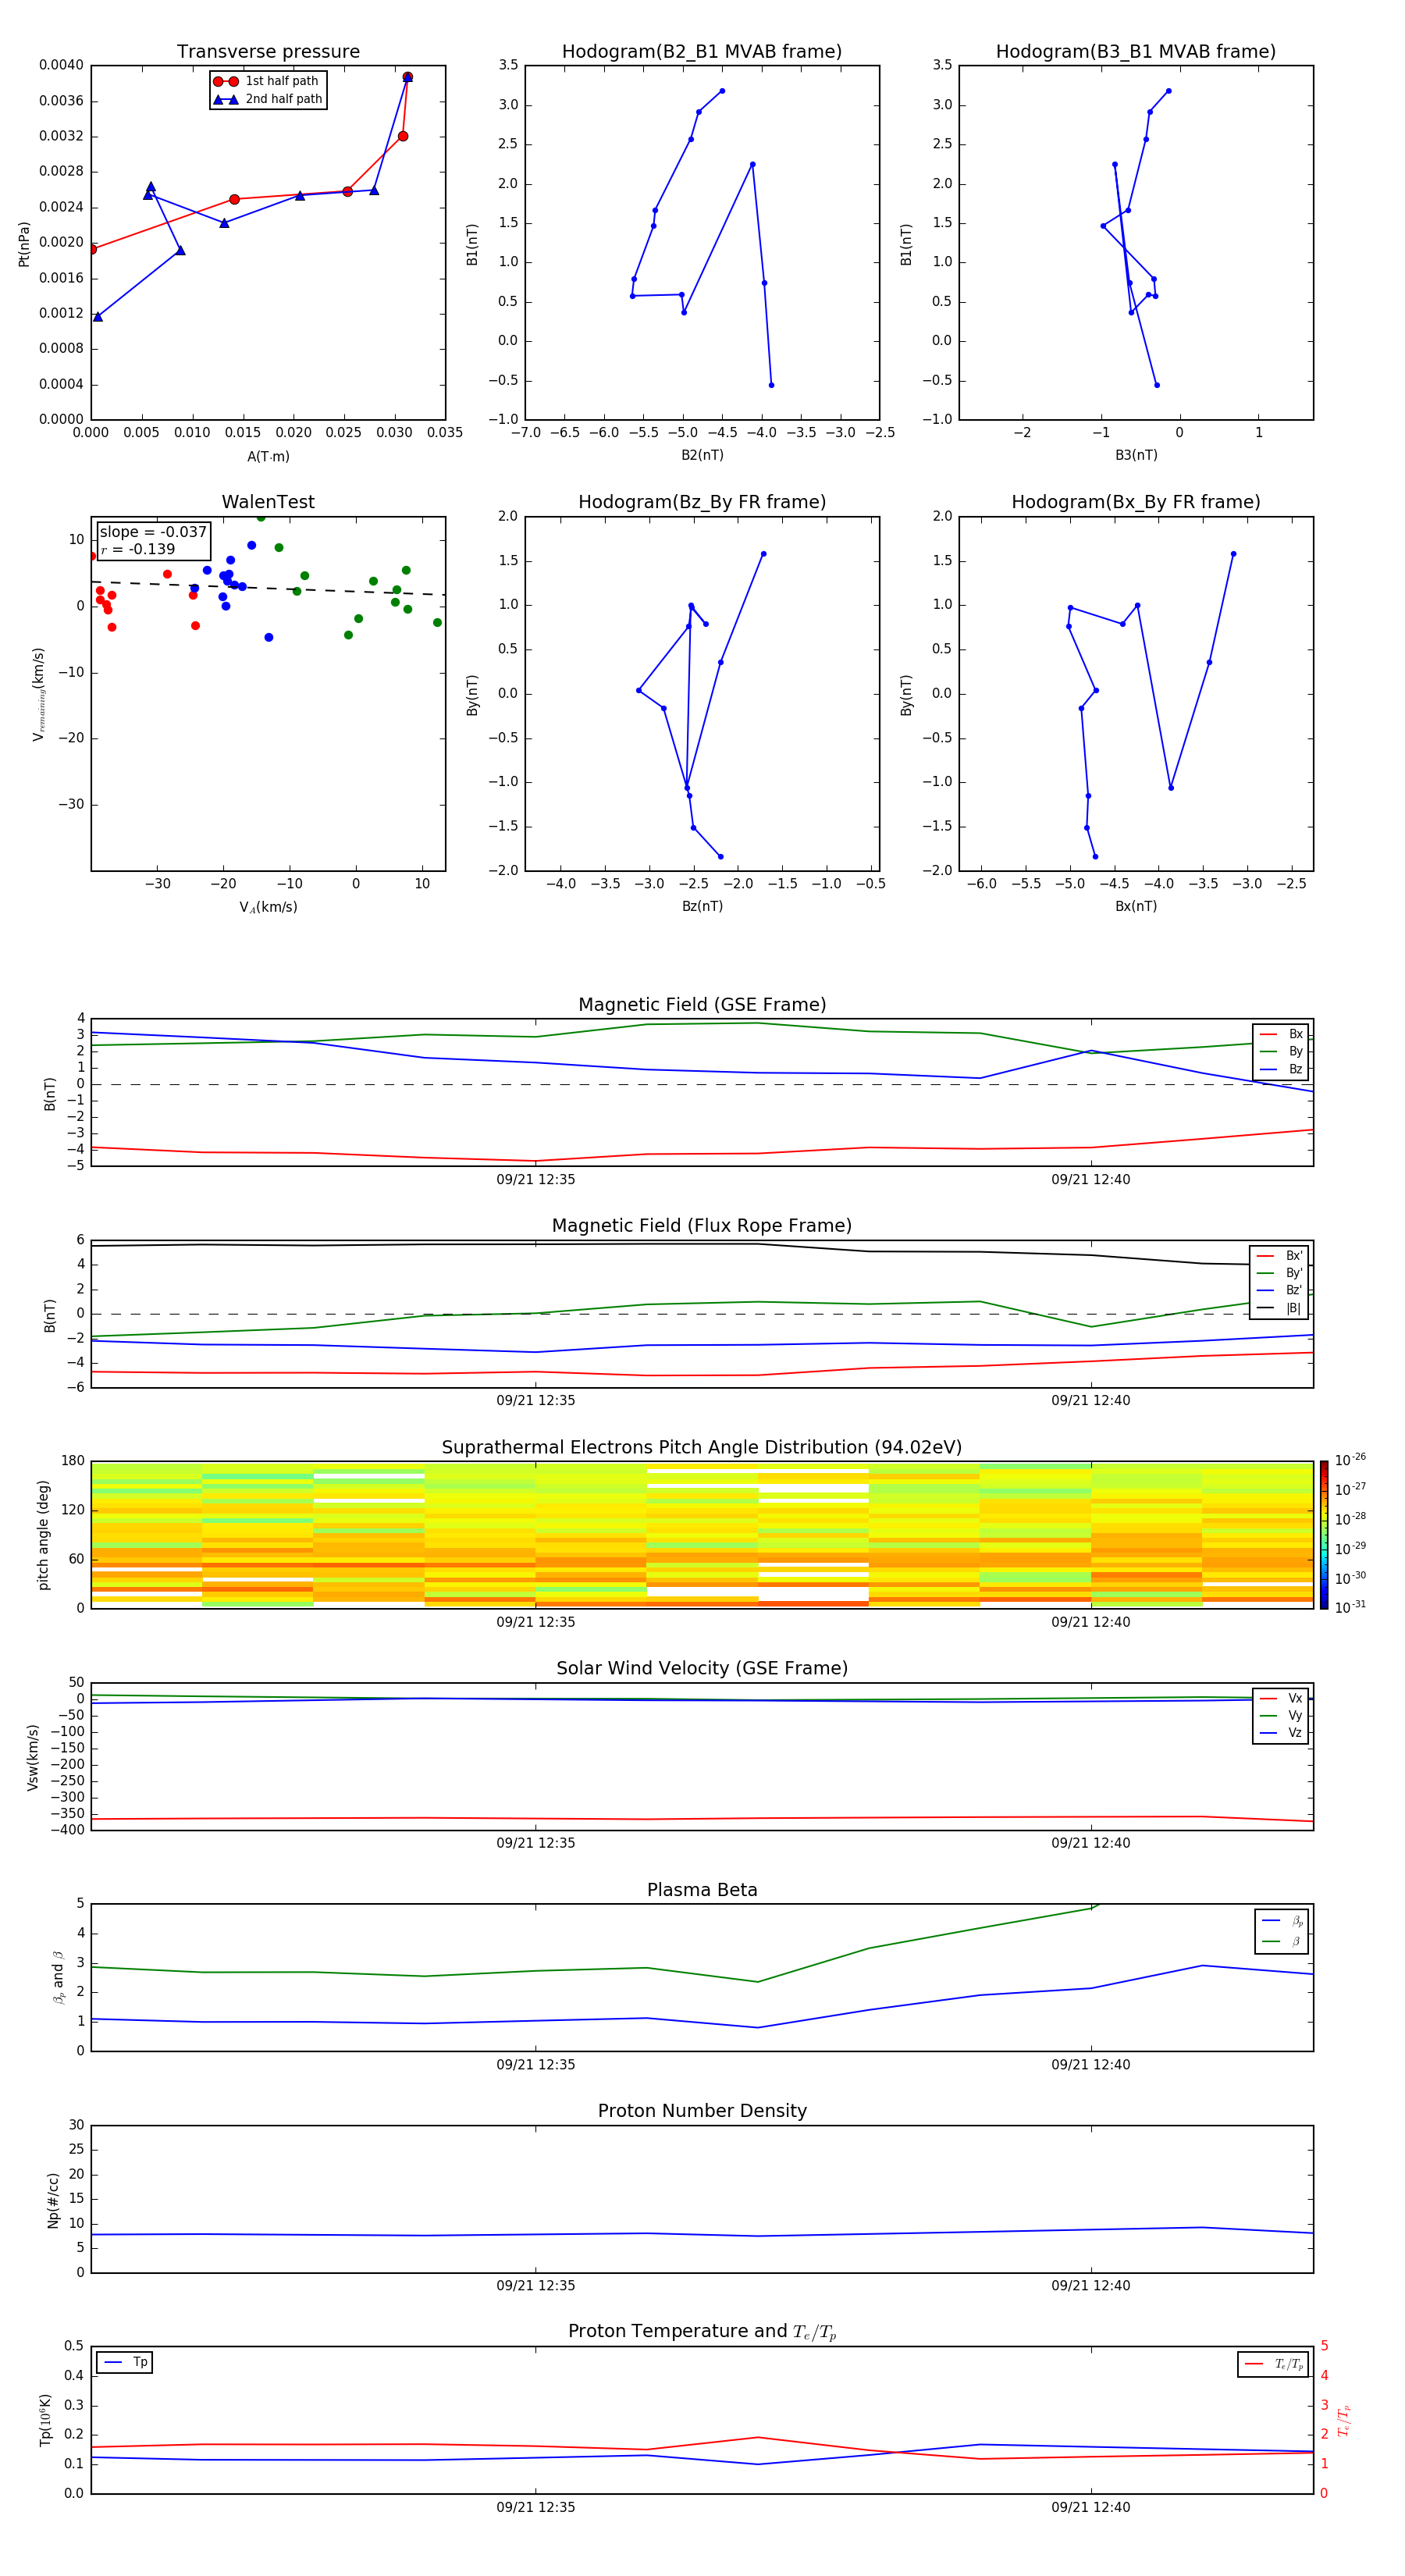The image size is (1405, 2576).
Task: Click the "Transverse pressure" plot title
Action: pyautogui.click(x=268, y=51)
